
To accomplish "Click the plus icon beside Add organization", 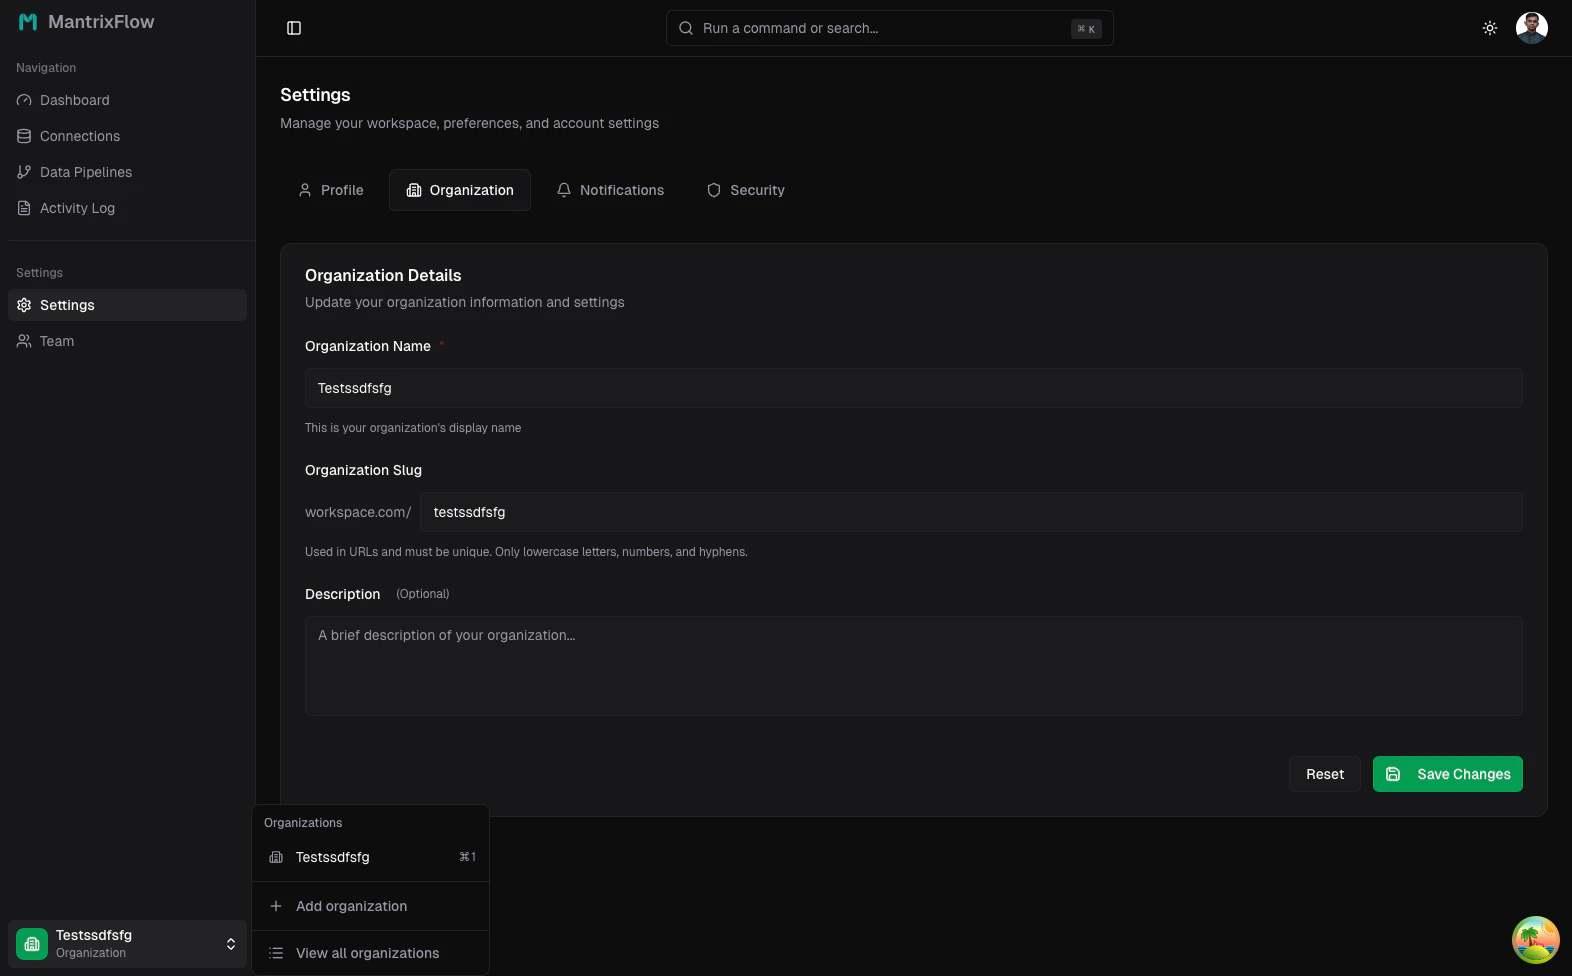I will pos(276,906).
